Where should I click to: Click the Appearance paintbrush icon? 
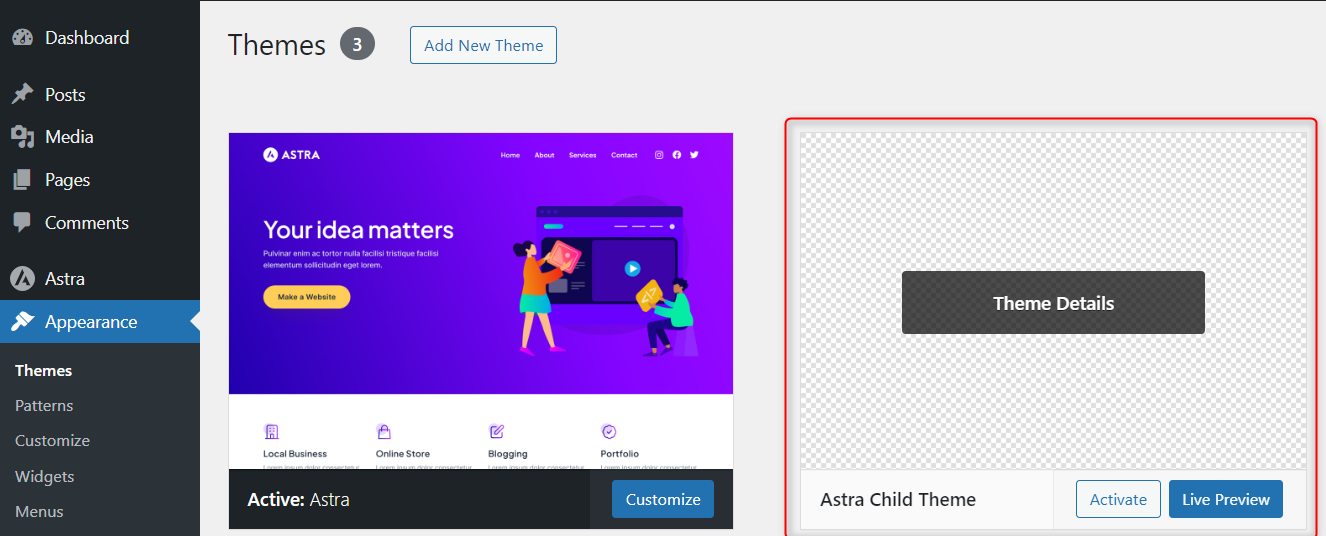(22, 322)
